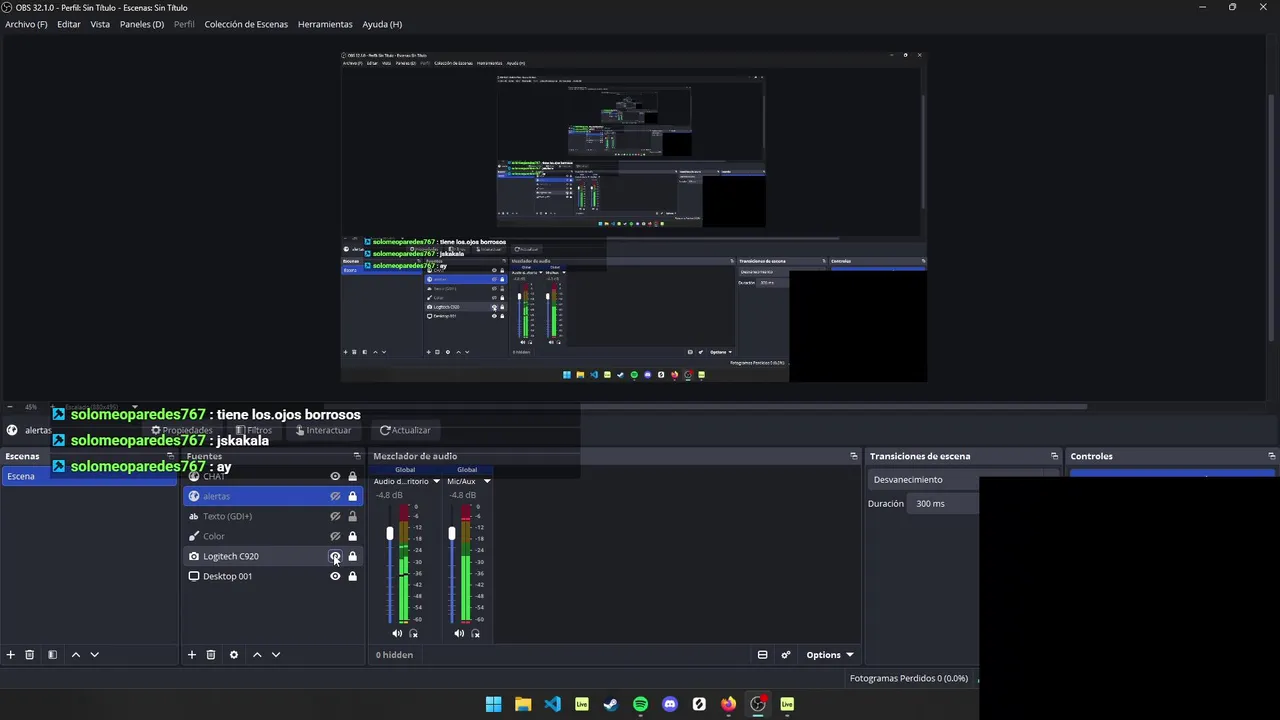
Task: Undock the Mezclador de audio panel
Action: pyautogui.click(x=854, y=456)
